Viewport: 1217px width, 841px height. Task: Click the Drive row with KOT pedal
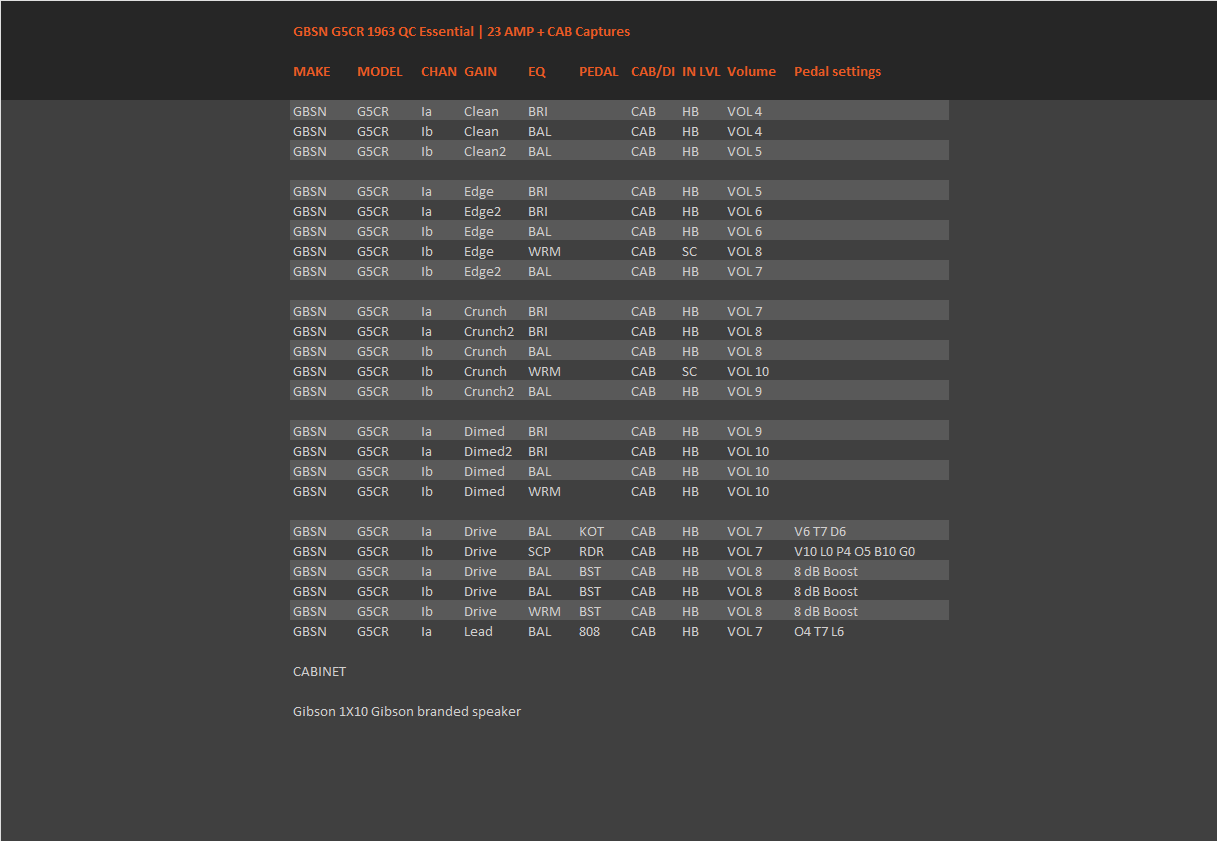619,531
